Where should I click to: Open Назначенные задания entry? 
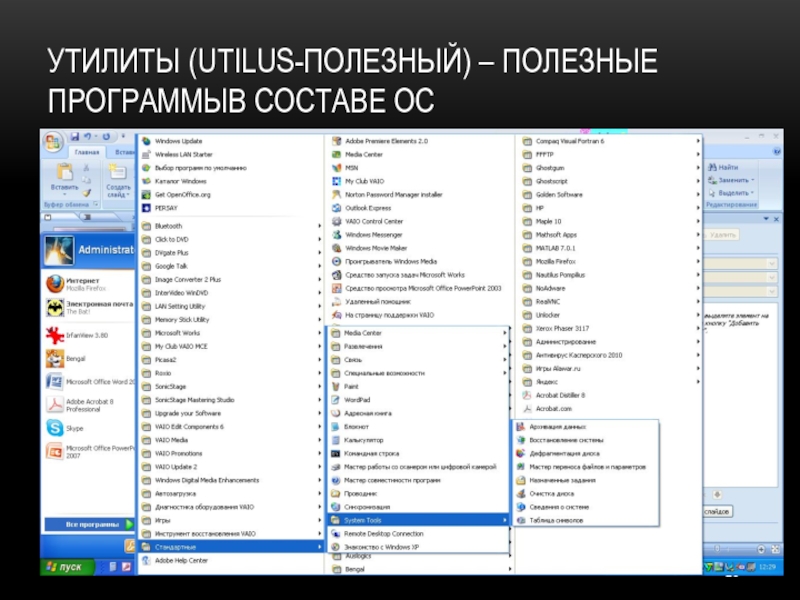[562, 480]
